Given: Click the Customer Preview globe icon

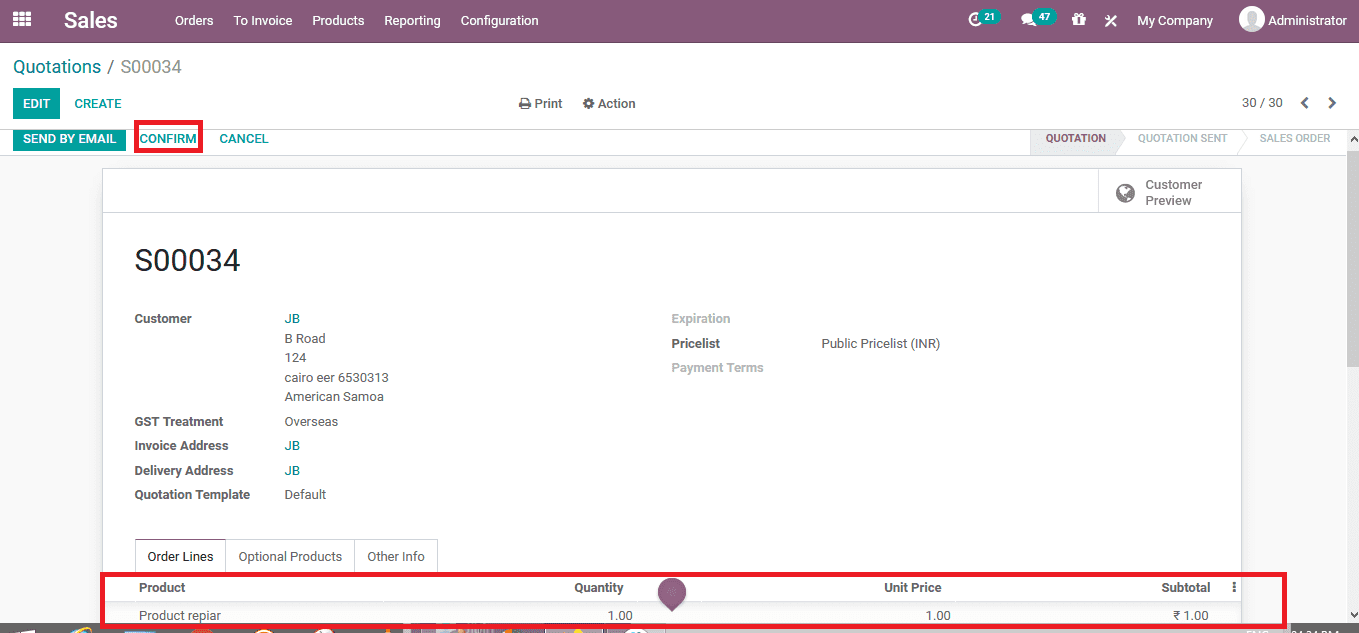Looking at the screenshot, I should point(1125,193).
